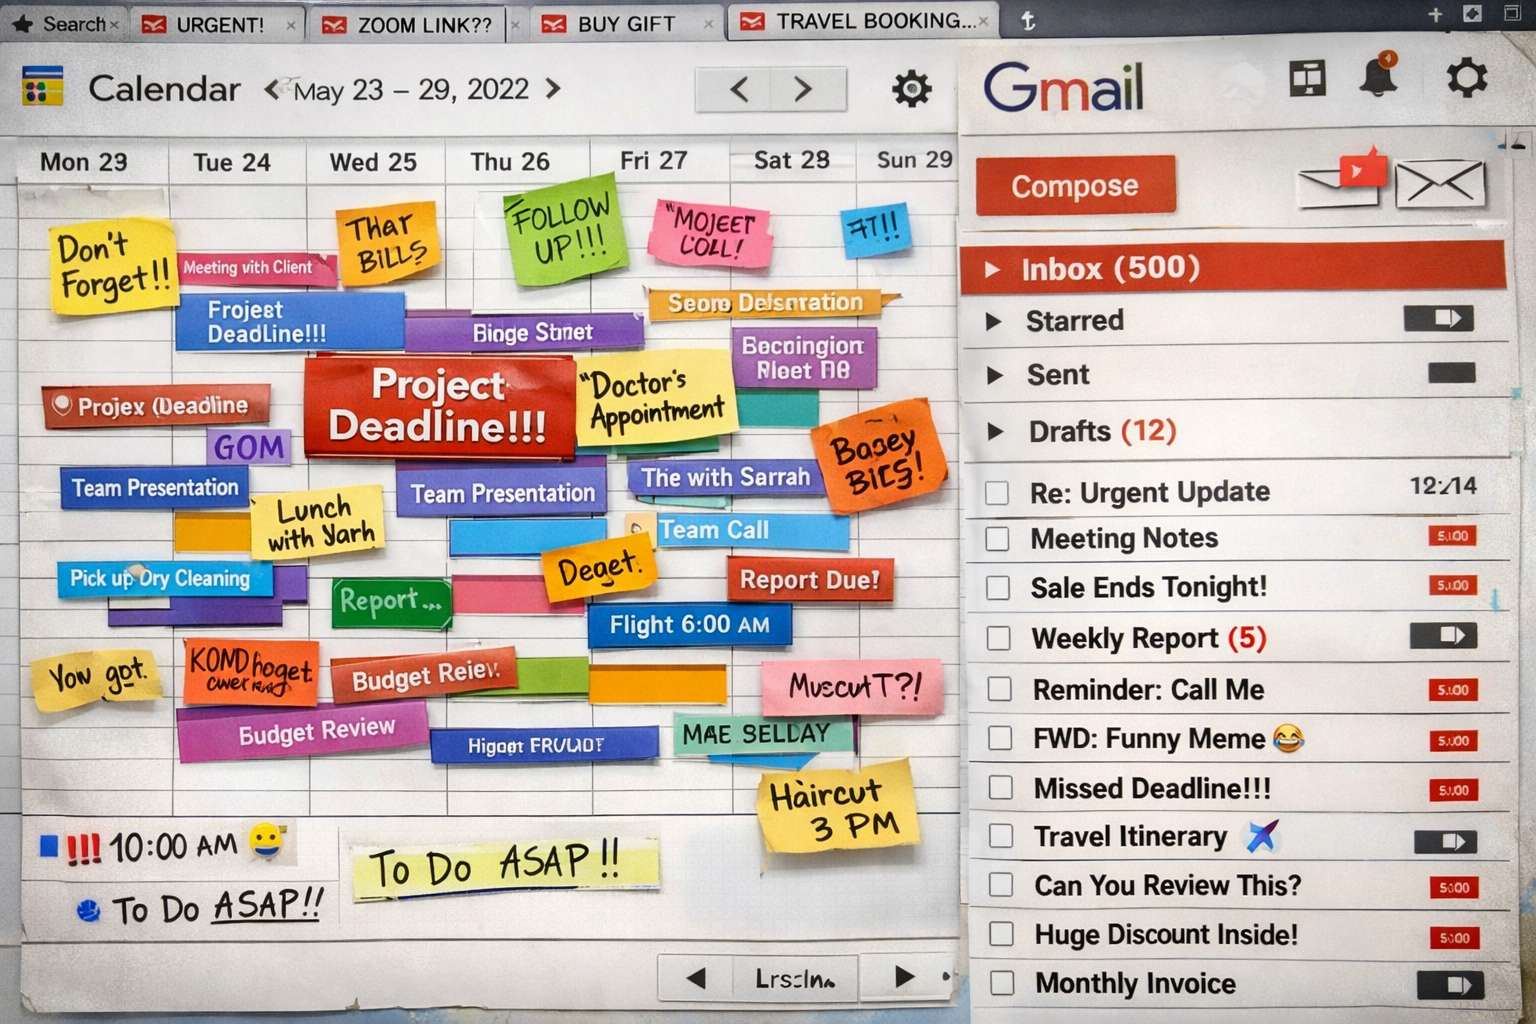Check the FWD: Funny Meme checkbox
This screenshot has height=1024, width=1536.
1000,738
